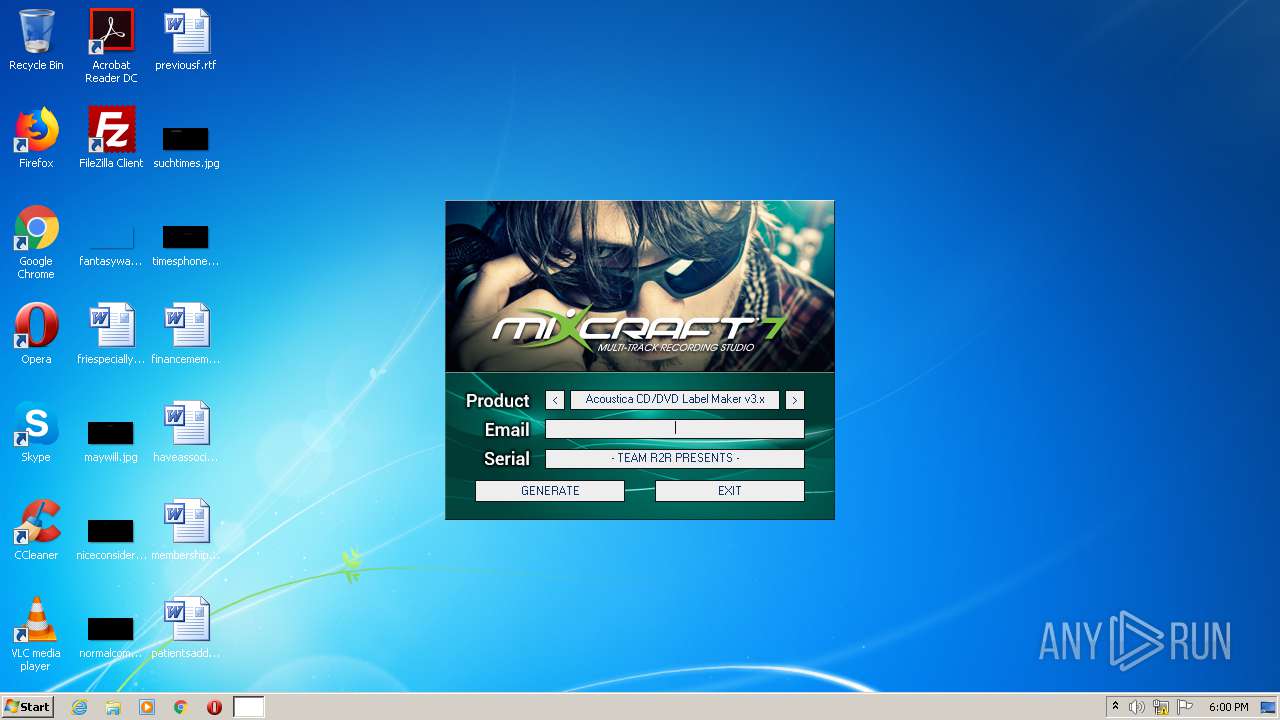Open Action Center flag icon
This screenshot has width=1280, height=720.
coord(1185,707)
